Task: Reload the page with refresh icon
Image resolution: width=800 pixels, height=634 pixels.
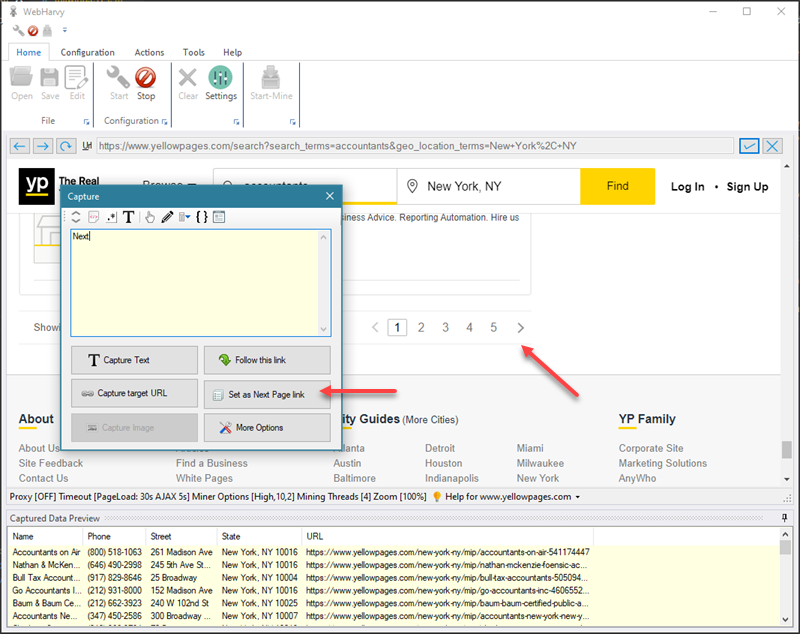Action: (65, 146)
